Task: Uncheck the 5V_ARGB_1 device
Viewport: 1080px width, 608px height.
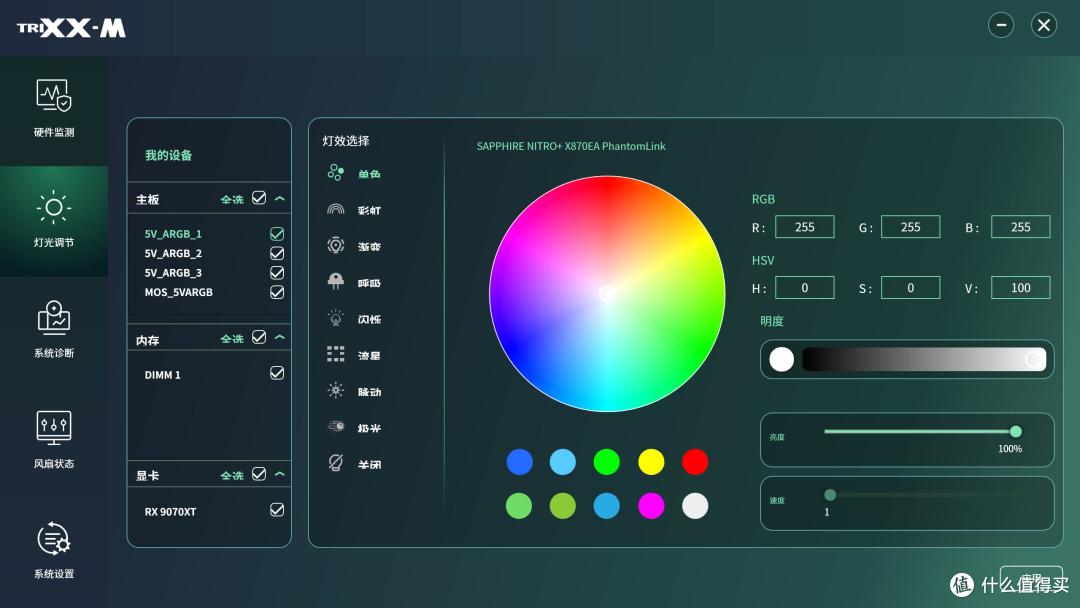Action: click(277, 234)
